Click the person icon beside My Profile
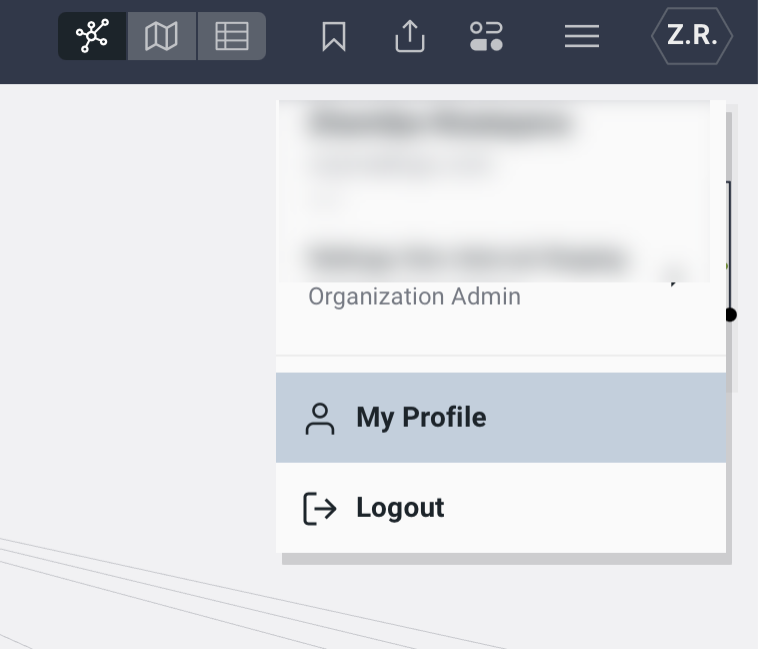The height and width of the screenshot is (650, 758). [x=320, y=418]
